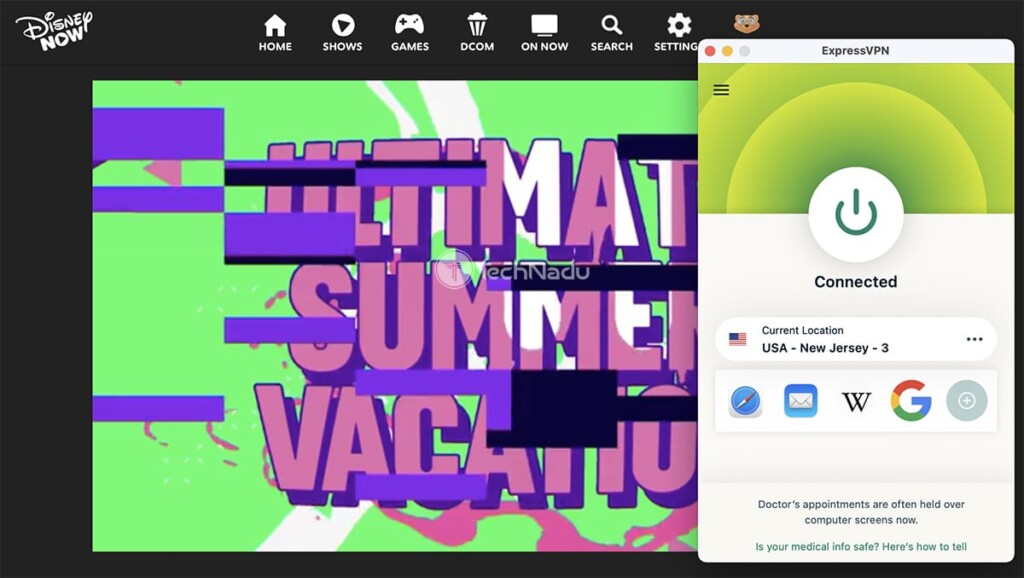The width and height of the screenshot is (1024, 578).
Task: Open 'Is your medical info safe?' link
Action: [x=861, y=547]
